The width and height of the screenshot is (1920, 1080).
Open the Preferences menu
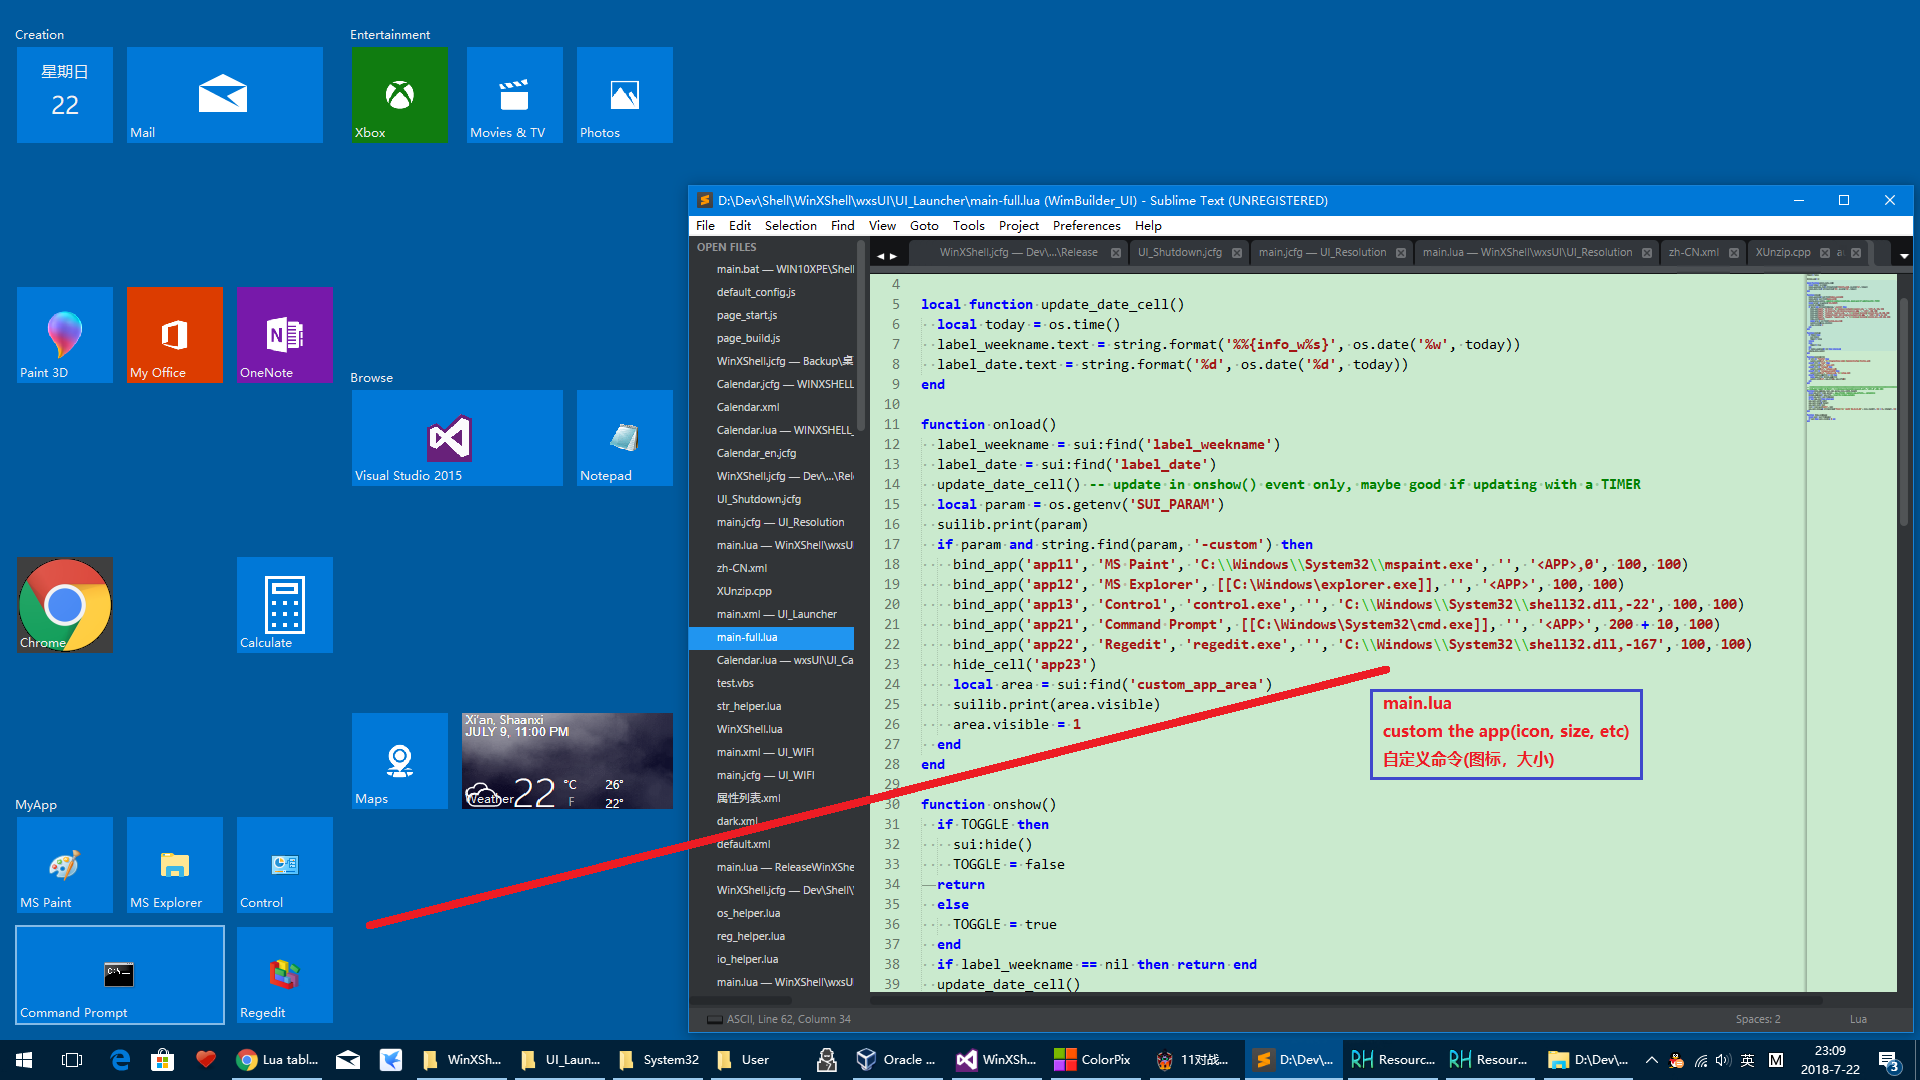tap(1086, 226)
